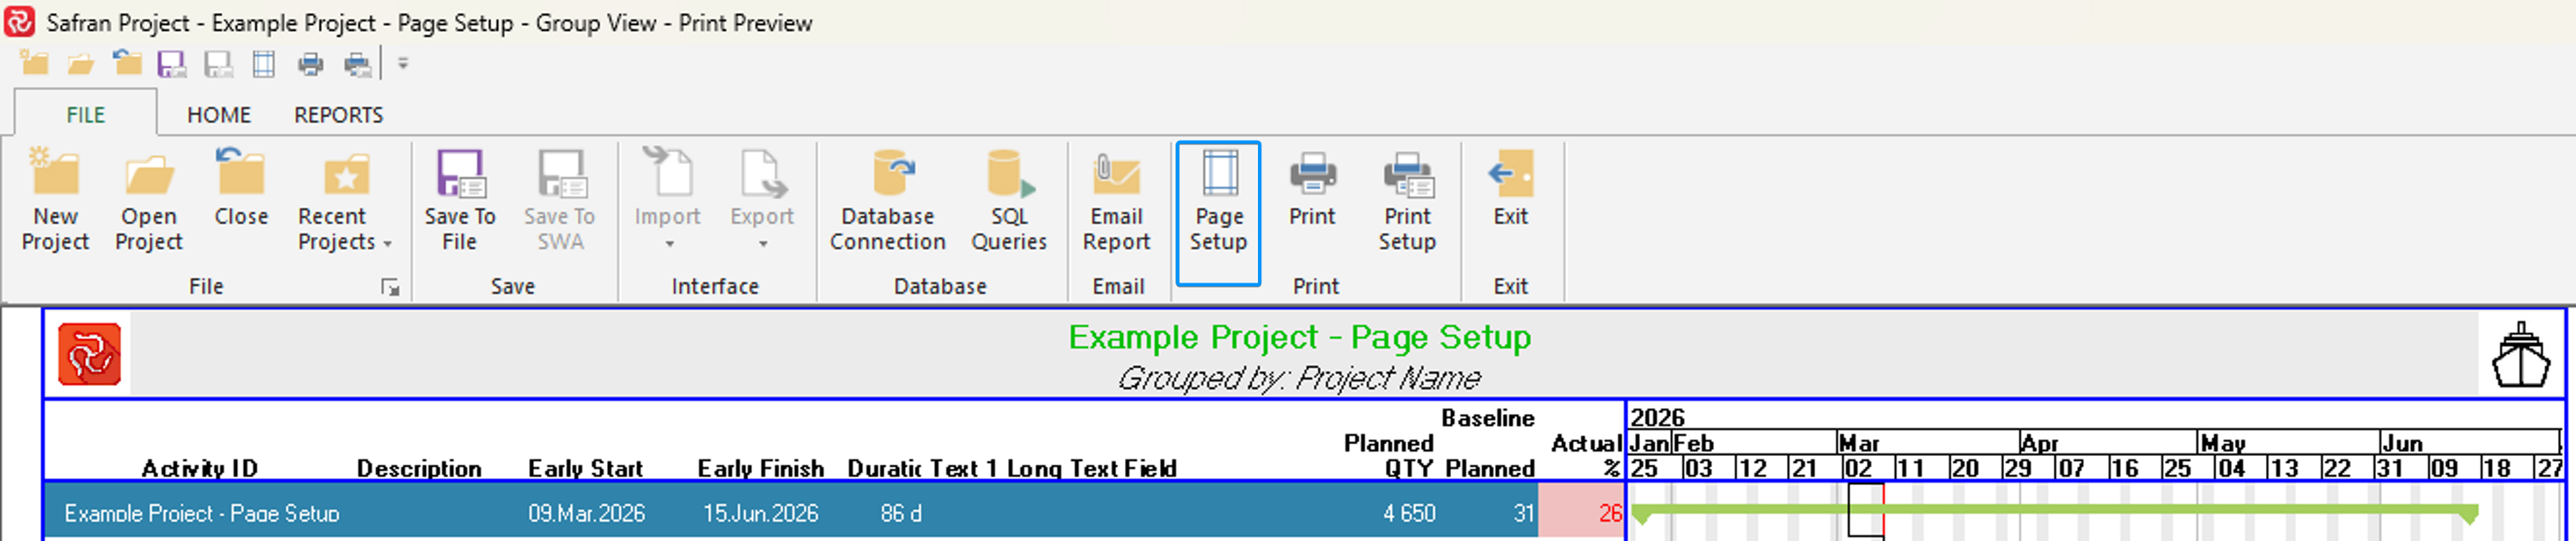
Task: Expand the Import dropdown menu
Action: pyautogui.click(x=668, y=230)
